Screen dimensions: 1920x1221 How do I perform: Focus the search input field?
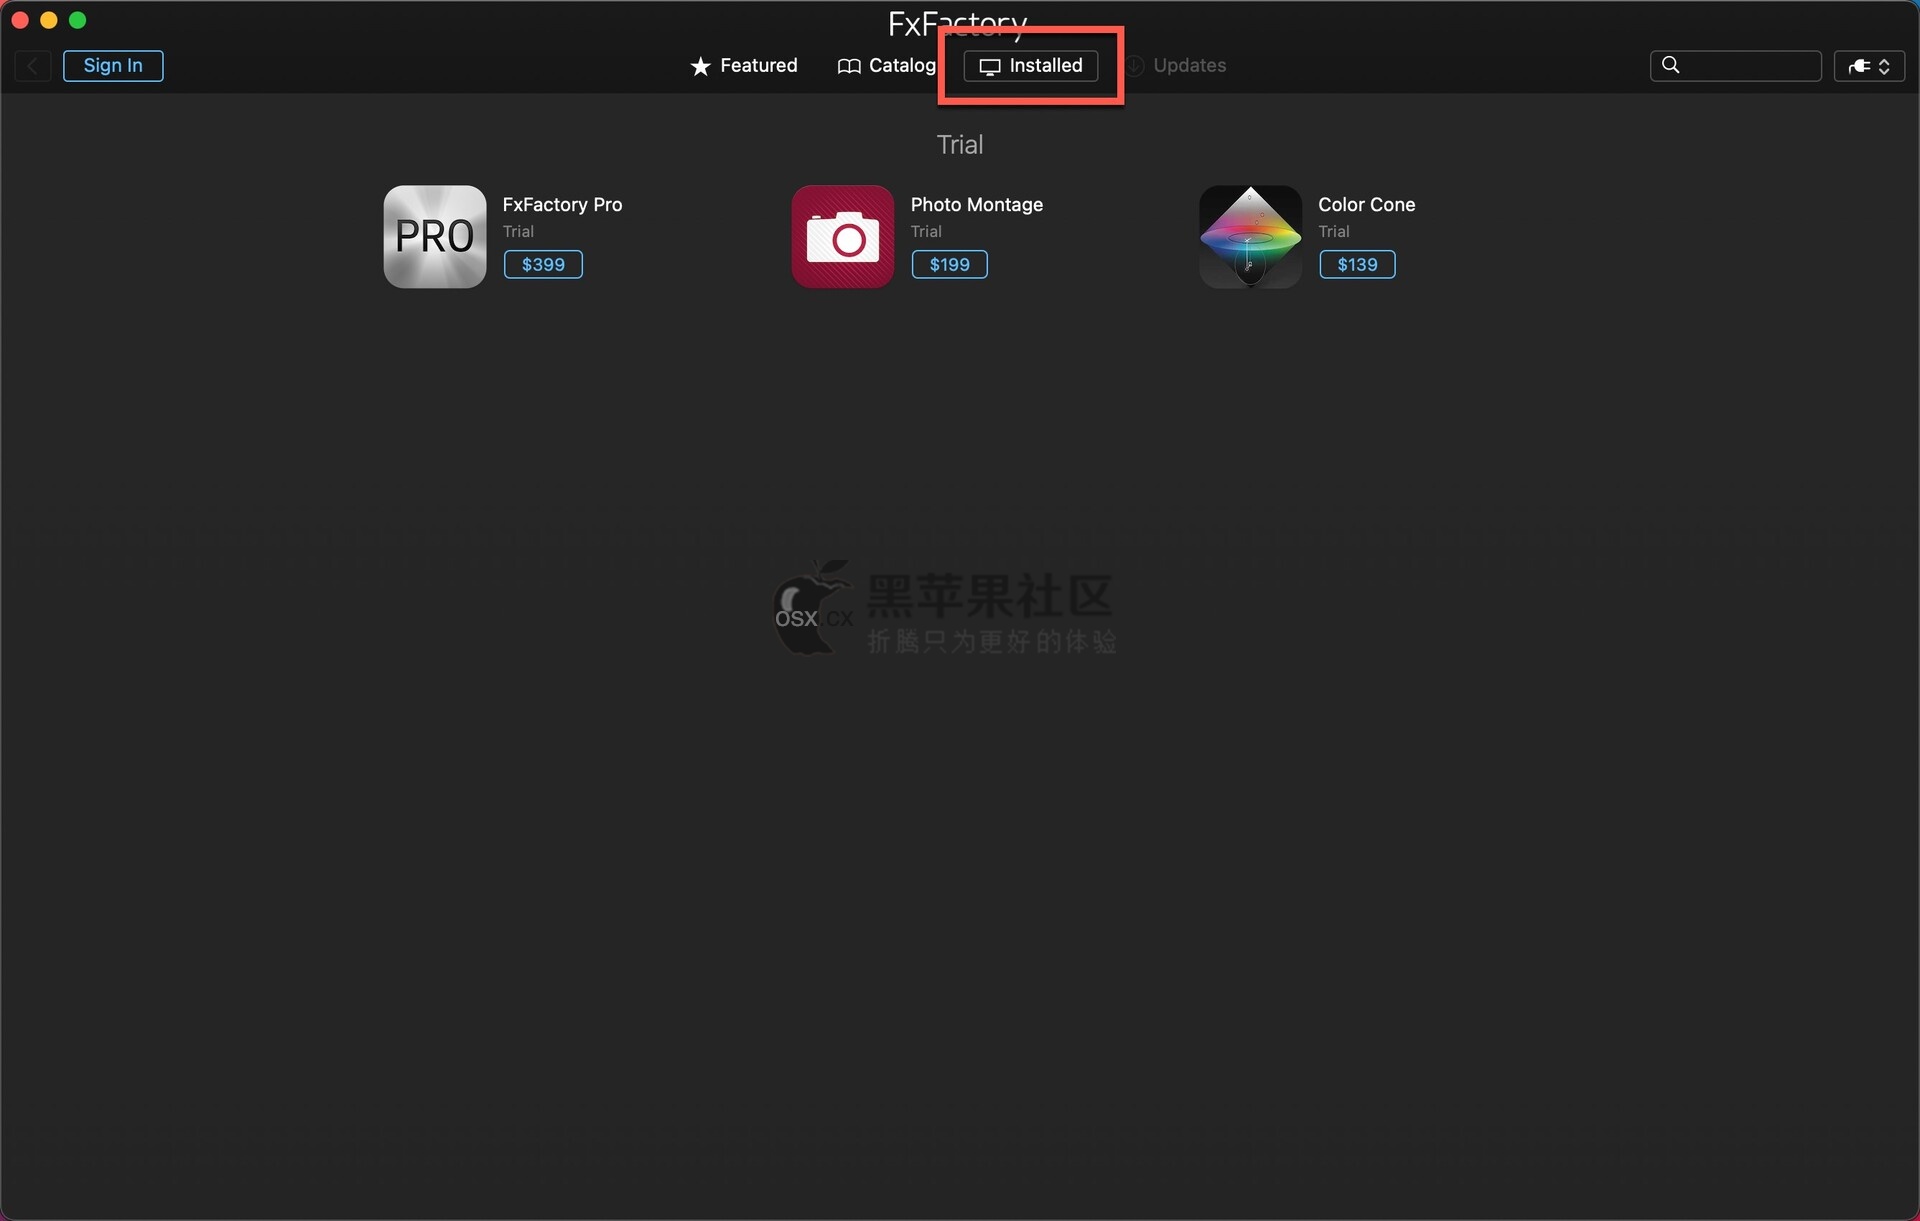(1736, 66)
